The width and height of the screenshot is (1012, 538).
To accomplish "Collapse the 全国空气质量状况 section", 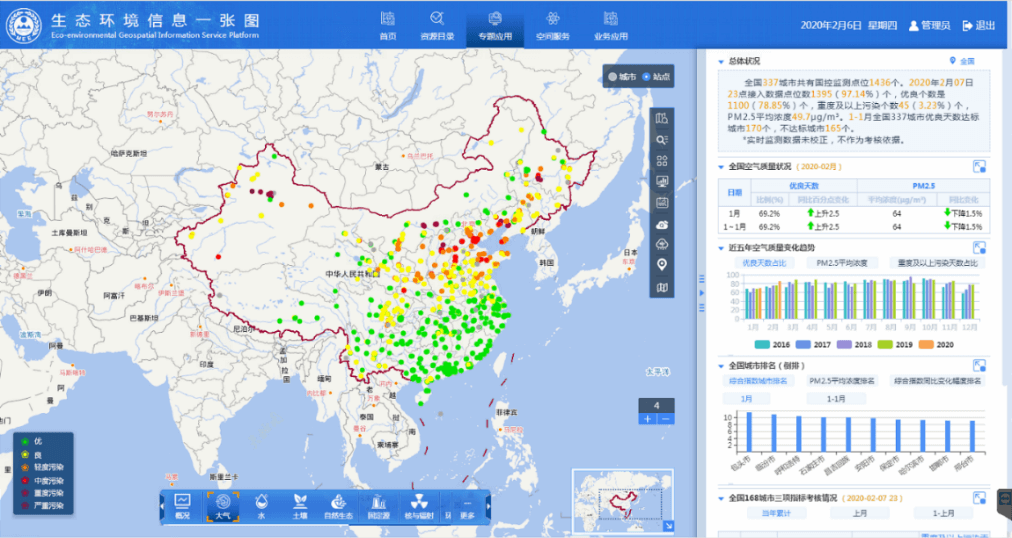I will 722,166.
